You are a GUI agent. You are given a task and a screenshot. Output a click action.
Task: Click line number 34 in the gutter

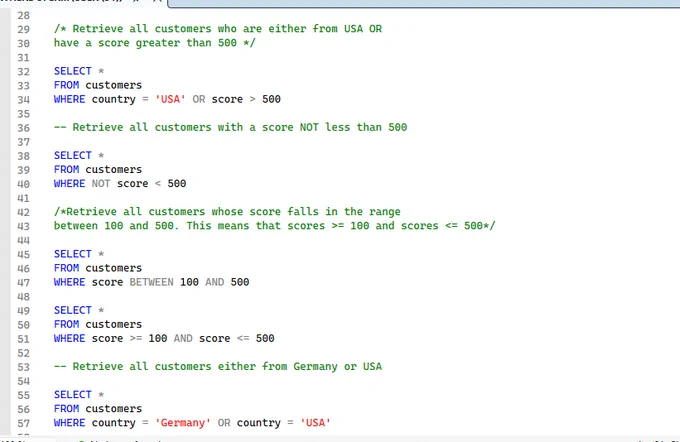coord(23,100)
